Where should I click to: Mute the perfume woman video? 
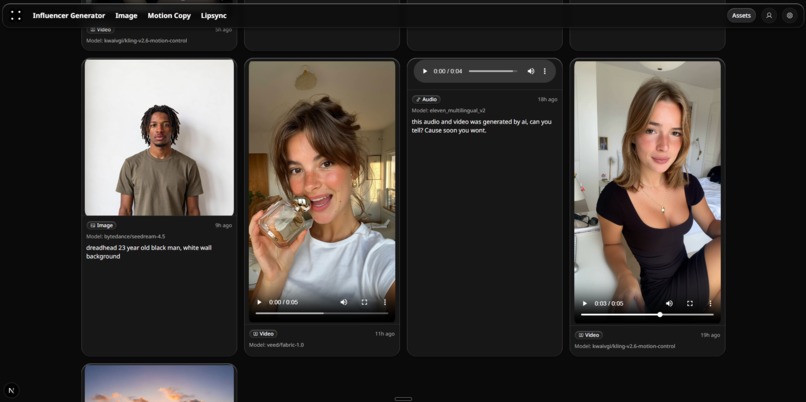click(x=344, y=302)
